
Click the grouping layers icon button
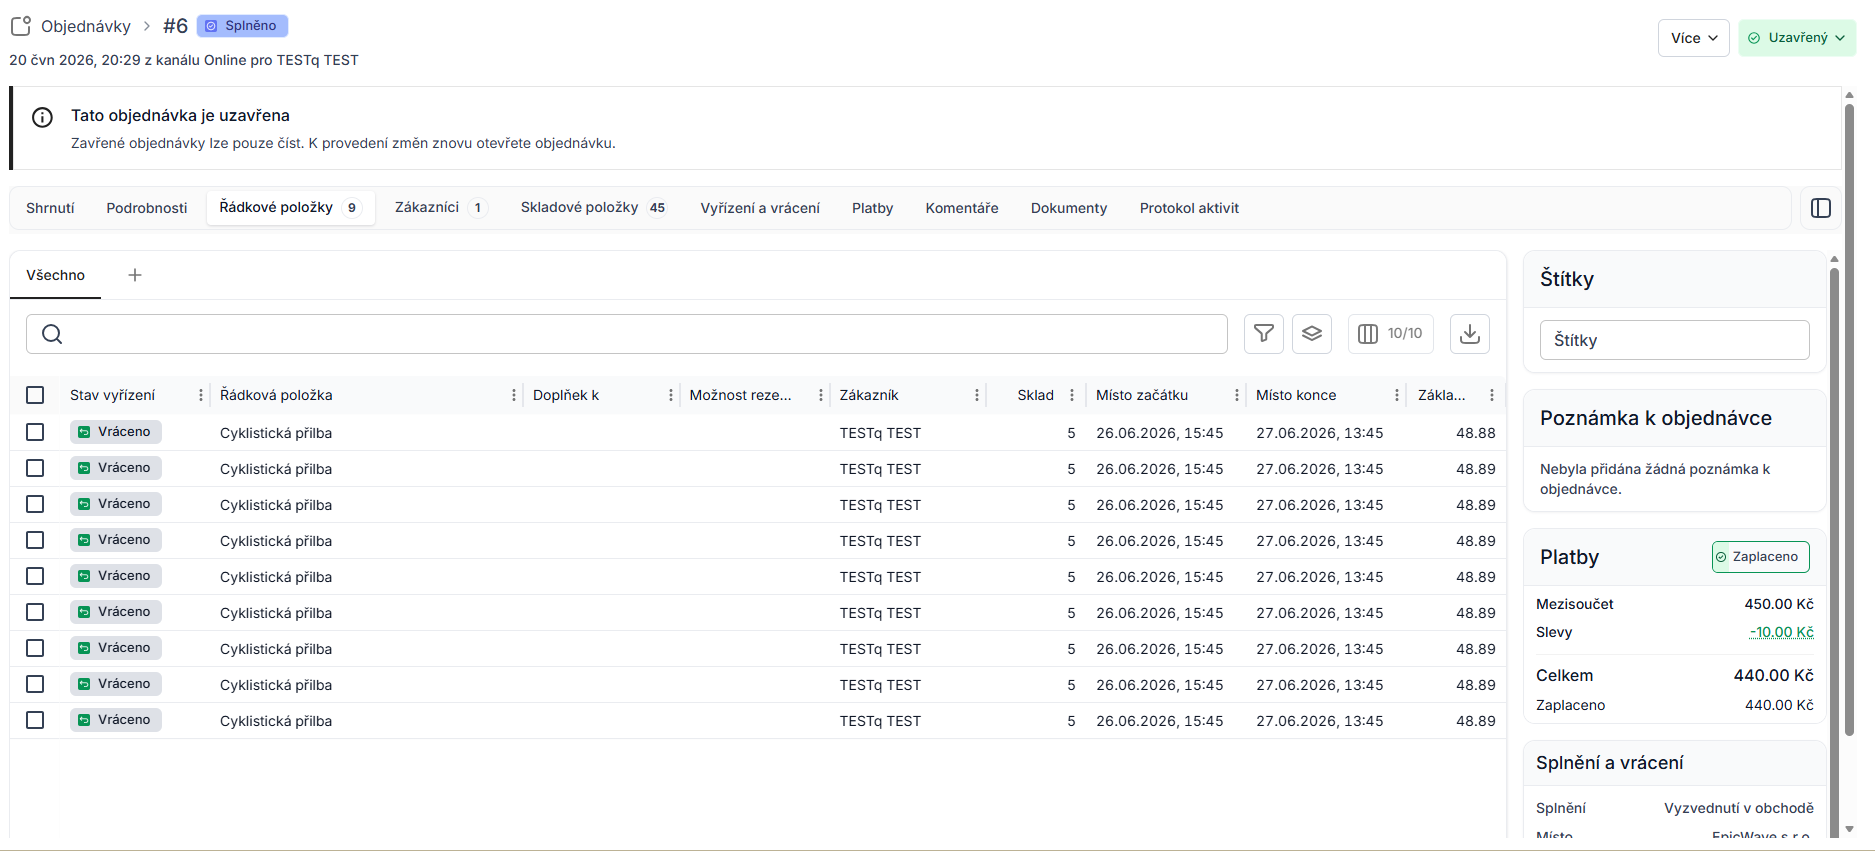coord(1311,334)
